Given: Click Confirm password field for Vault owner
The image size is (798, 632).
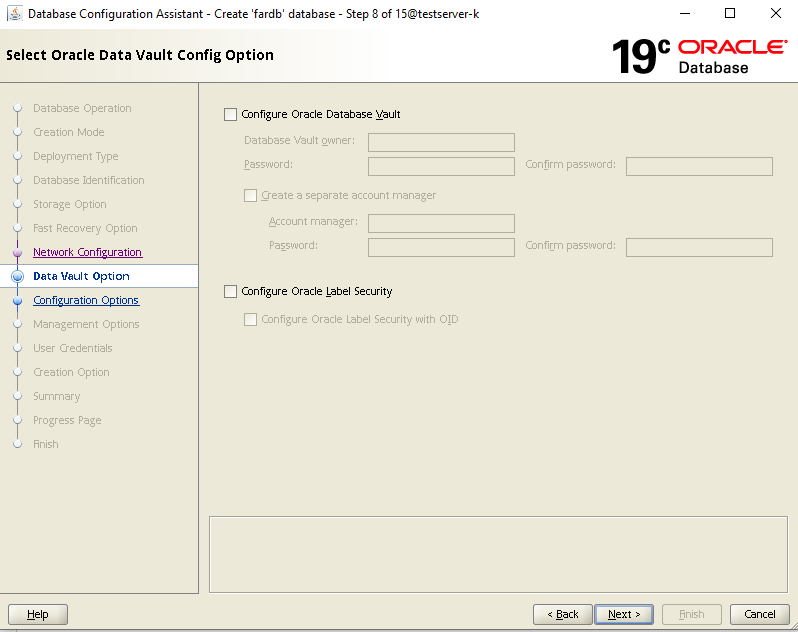Looking at the screenshot, I should coord(699,166).
